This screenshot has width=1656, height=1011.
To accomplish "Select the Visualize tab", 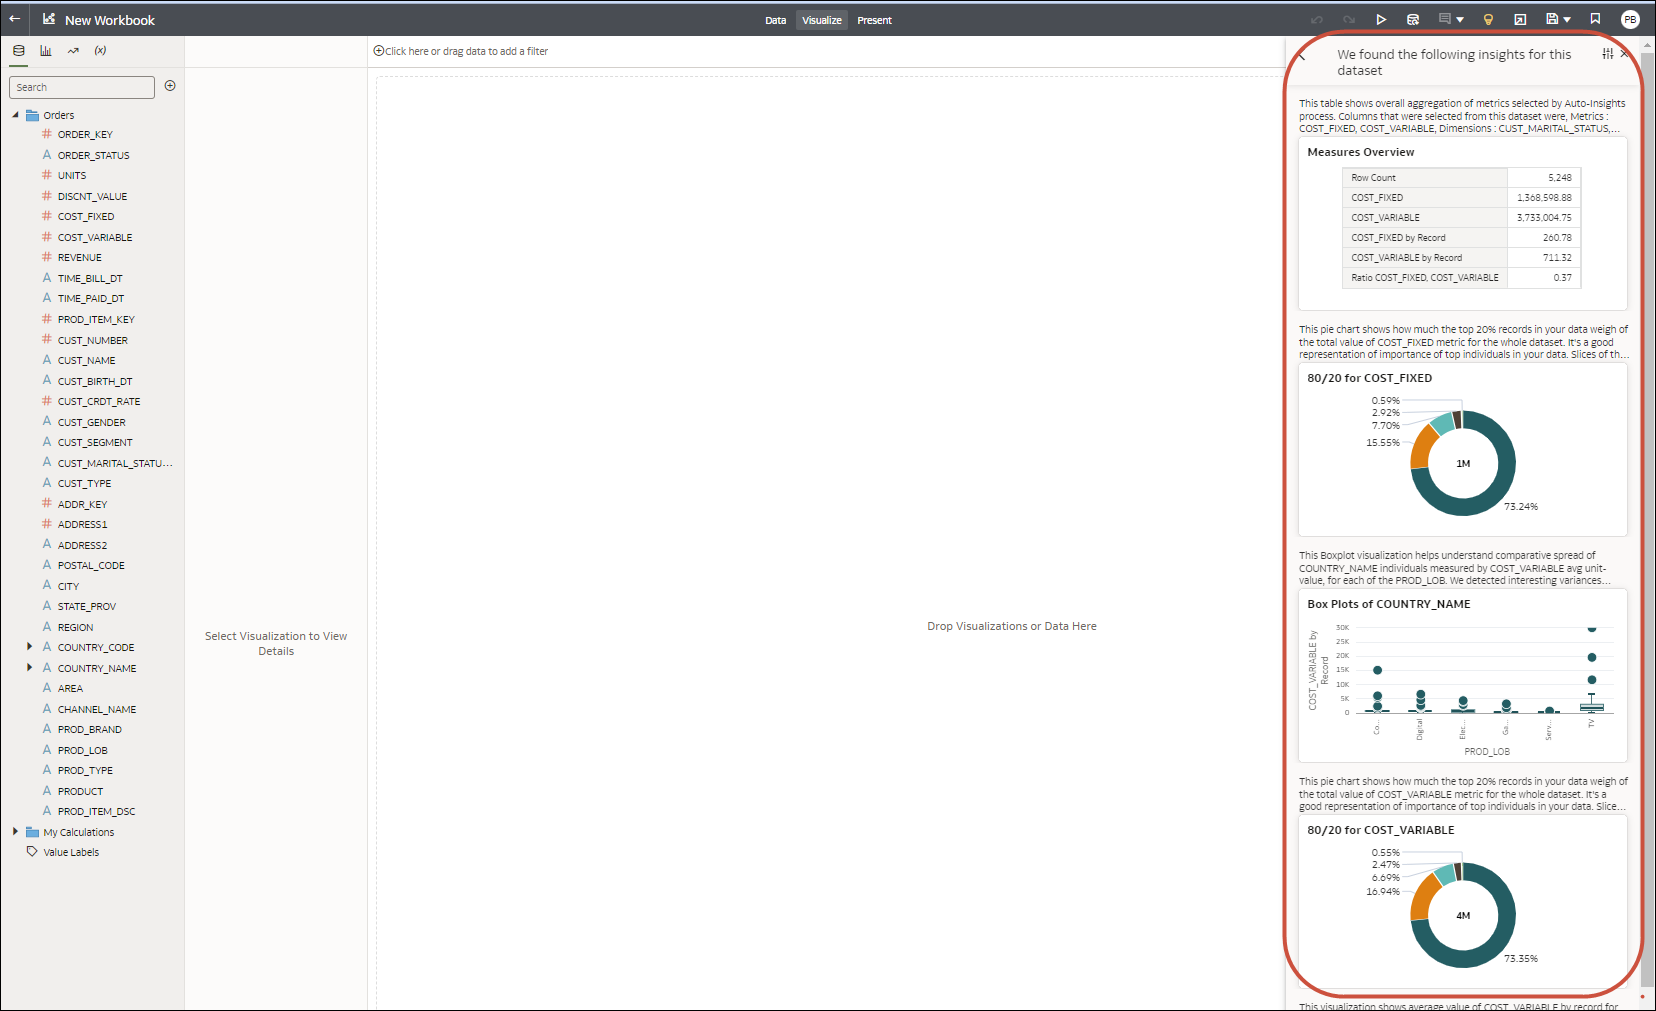I will (822, 20).
